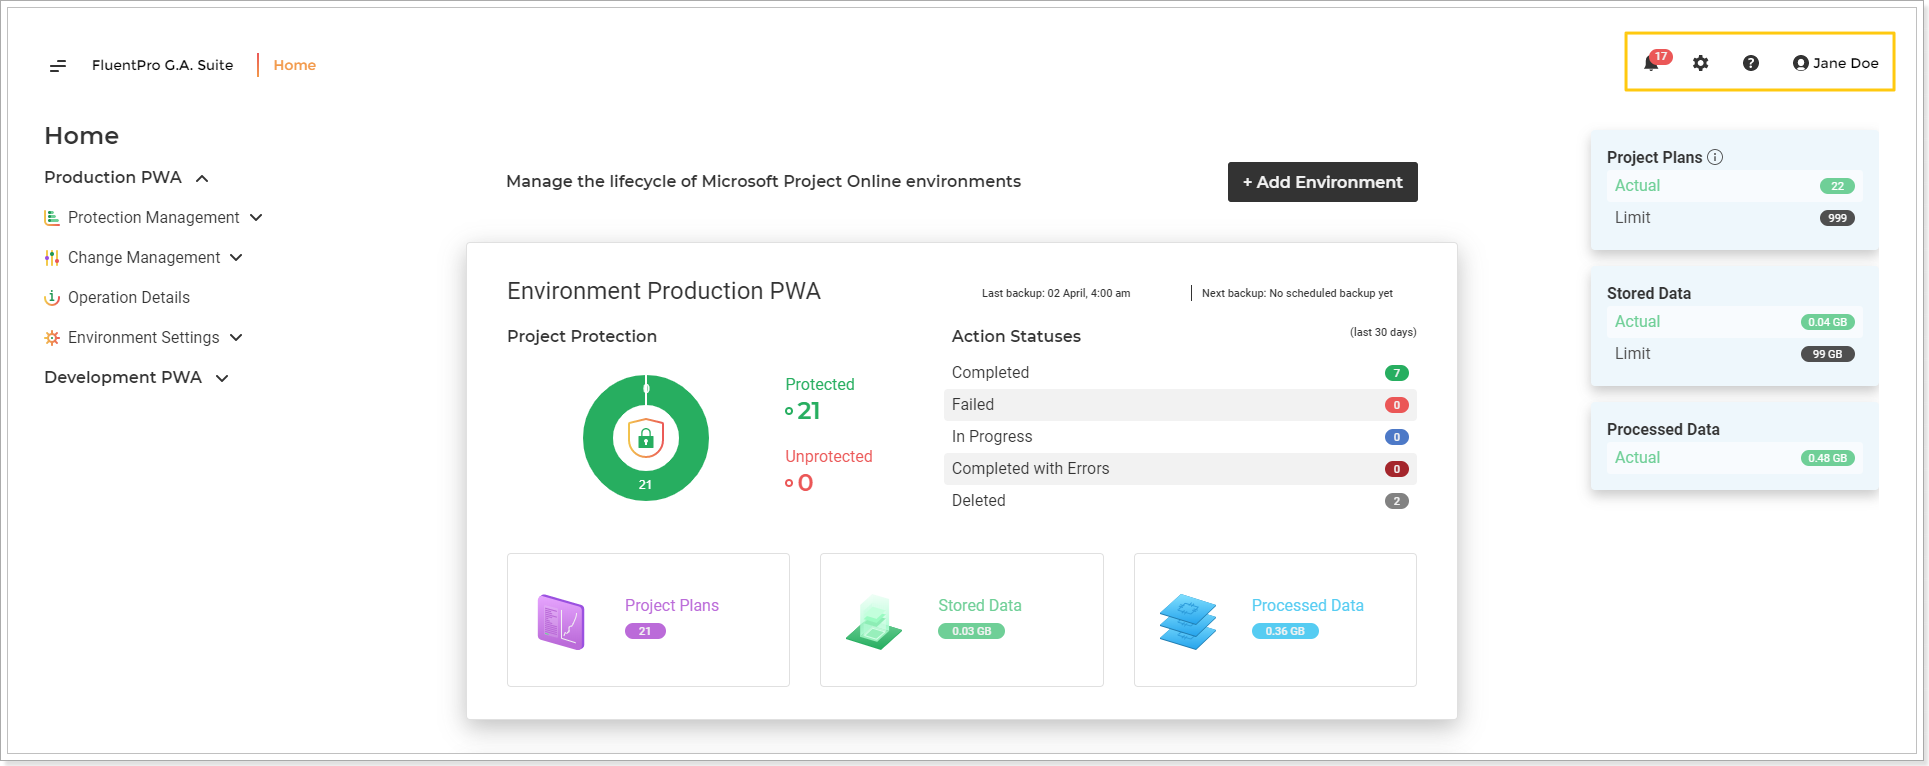The height and width of the screenshot is (766, 1929).
Task: Click the In Progress status row
Action: pyautogui.click(x=1180, y=437)
